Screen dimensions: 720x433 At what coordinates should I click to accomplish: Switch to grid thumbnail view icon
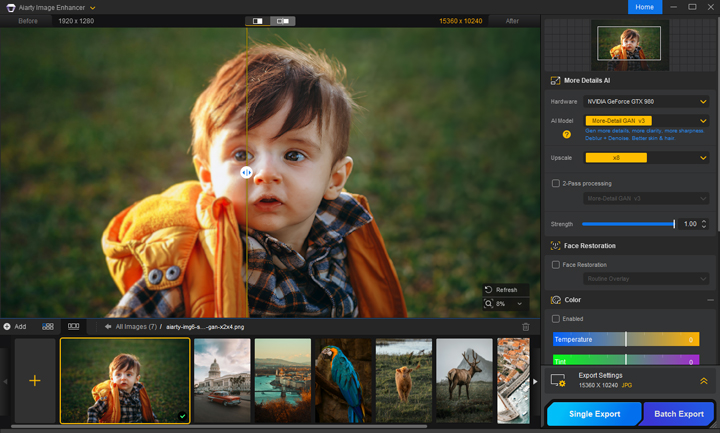pos(48,326)
